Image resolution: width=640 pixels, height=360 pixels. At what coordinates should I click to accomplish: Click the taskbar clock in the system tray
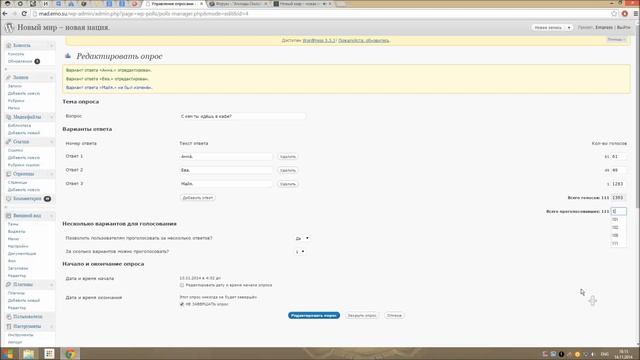click(x=624, y=354)
